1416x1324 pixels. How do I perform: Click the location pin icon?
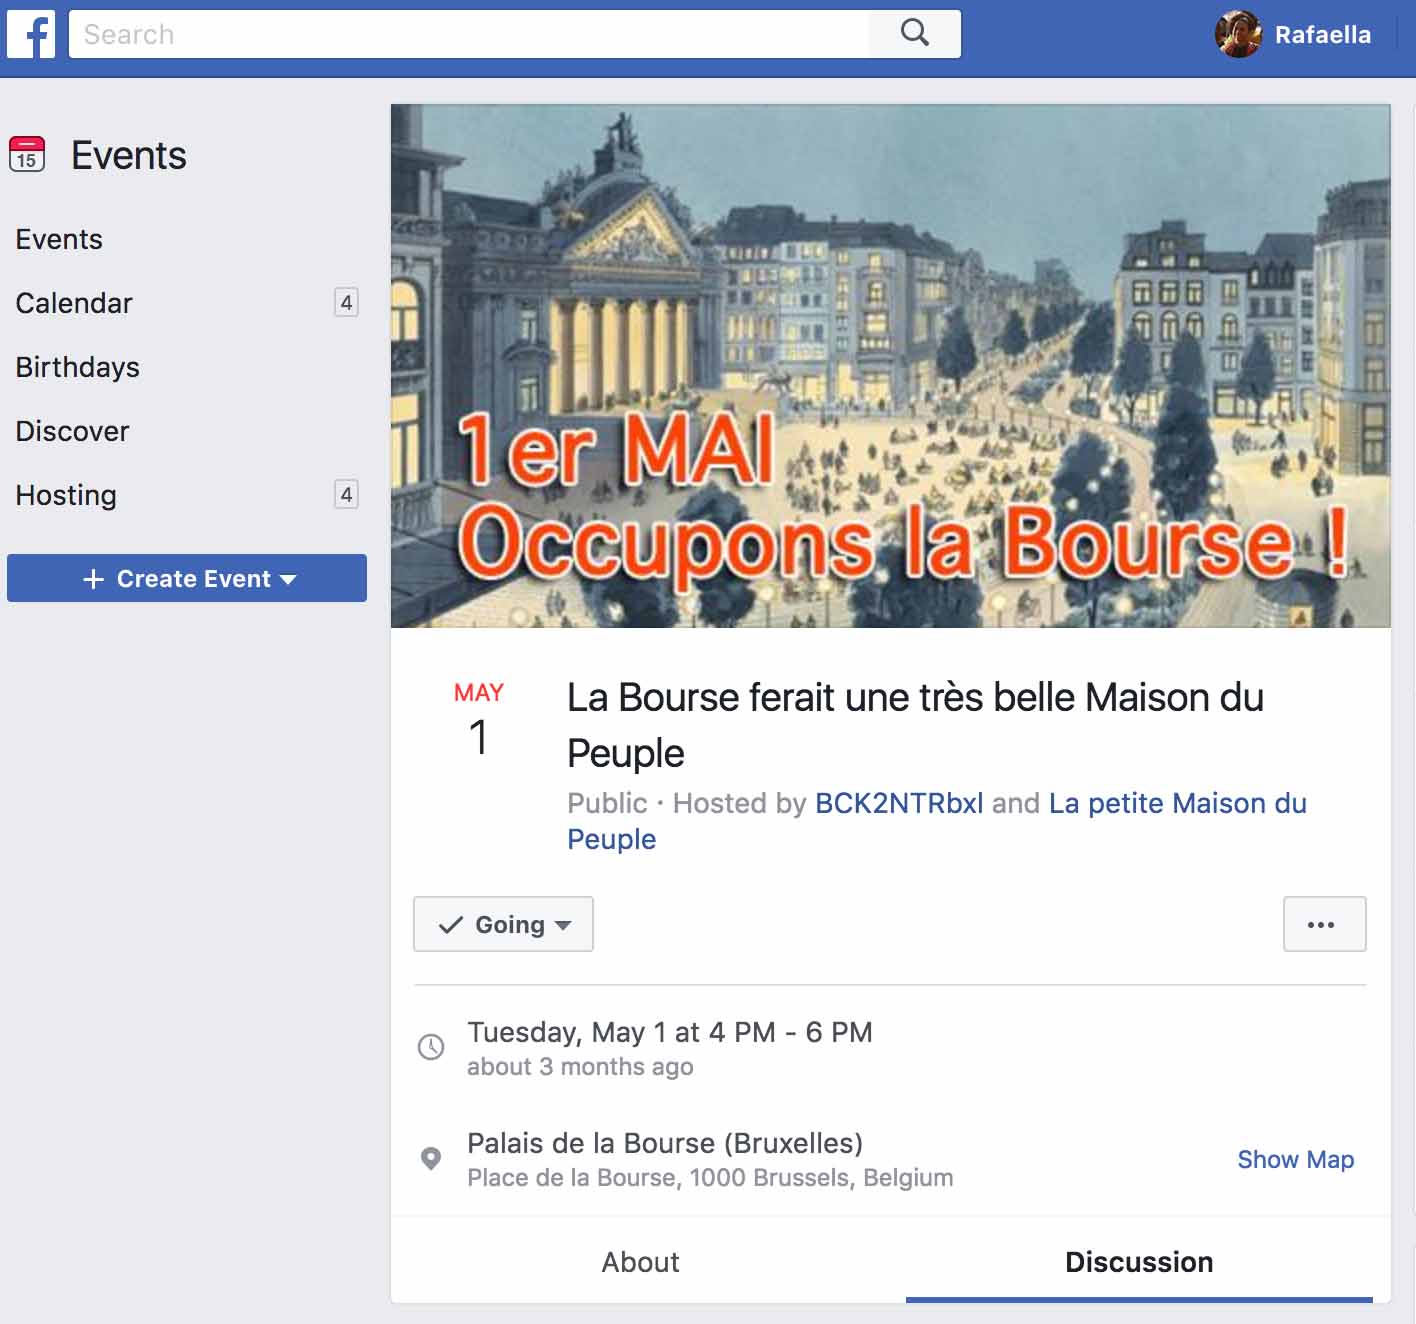(x=431, y=1159)
